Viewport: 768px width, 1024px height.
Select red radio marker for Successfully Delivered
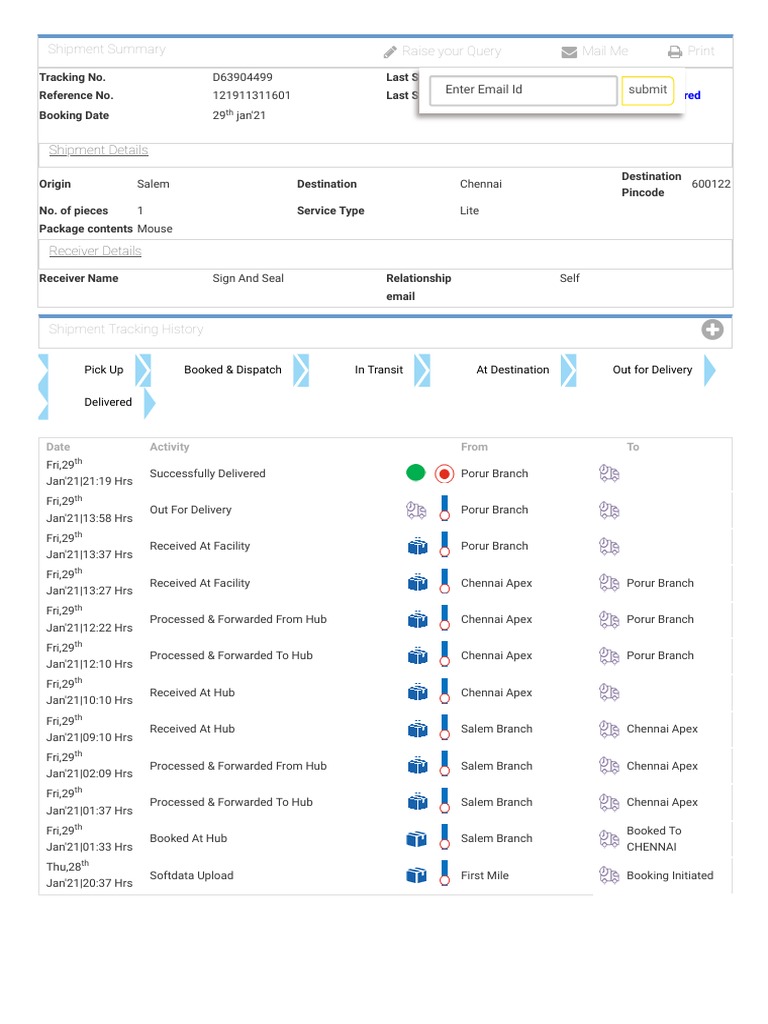click(x=444, y=474)
